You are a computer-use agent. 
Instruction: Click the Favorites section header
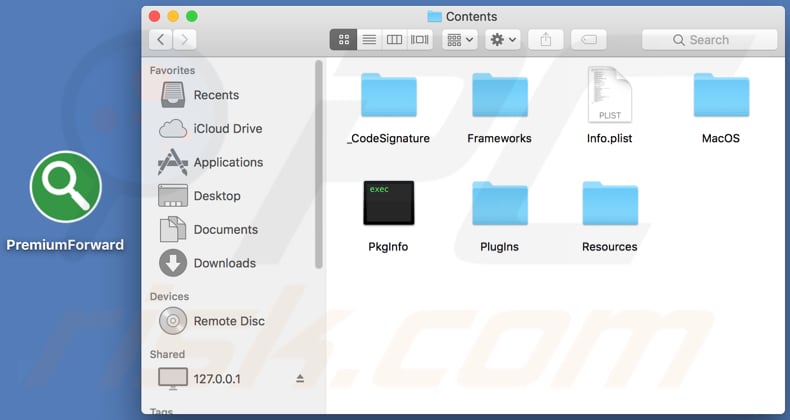tap(172, 71)
